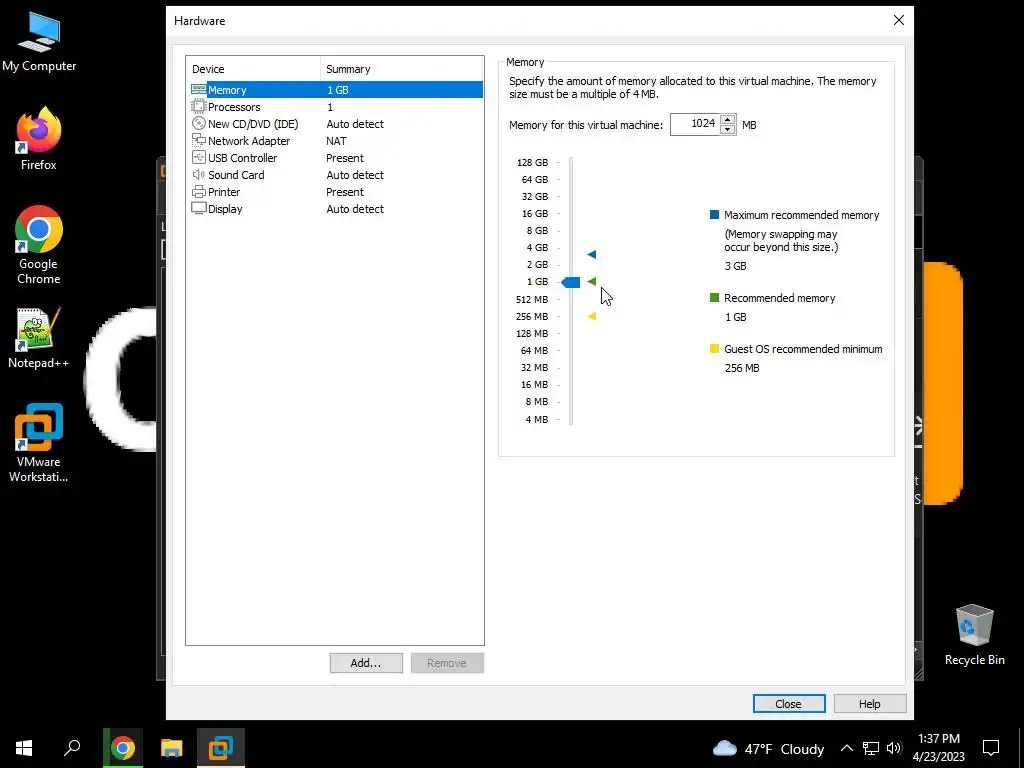This screenshot has width=1024, height=768.
Task: Open volume control tray icon
Action: pos(894,748)
